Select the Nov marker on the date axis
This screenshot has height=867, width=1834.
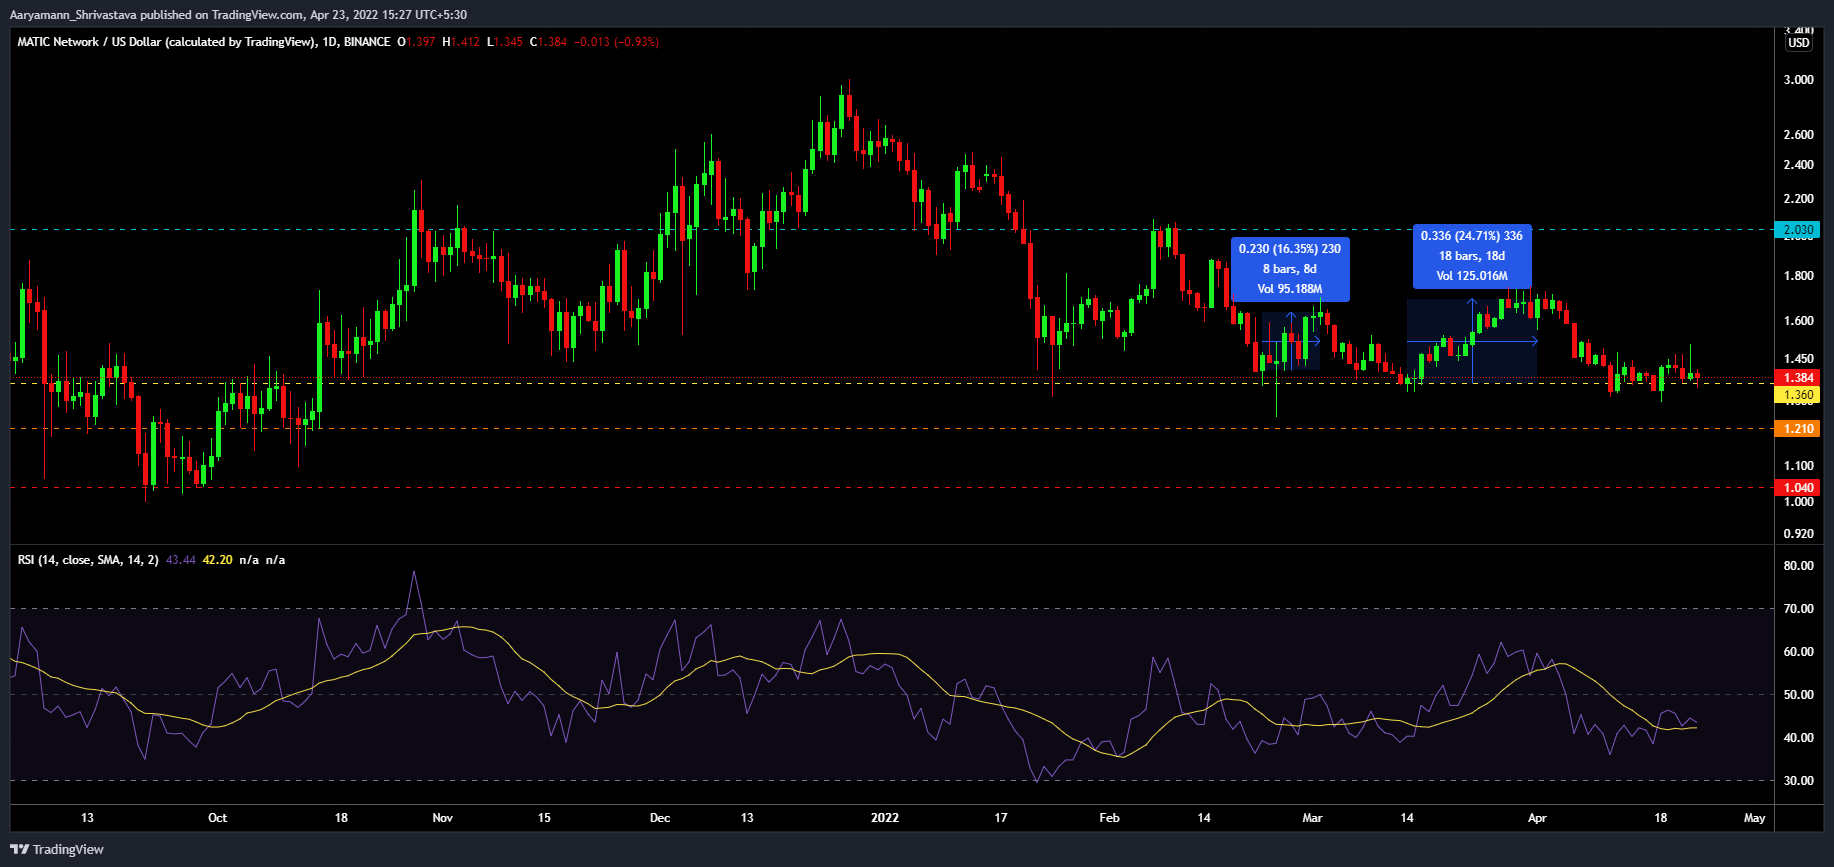coord(442,818)
